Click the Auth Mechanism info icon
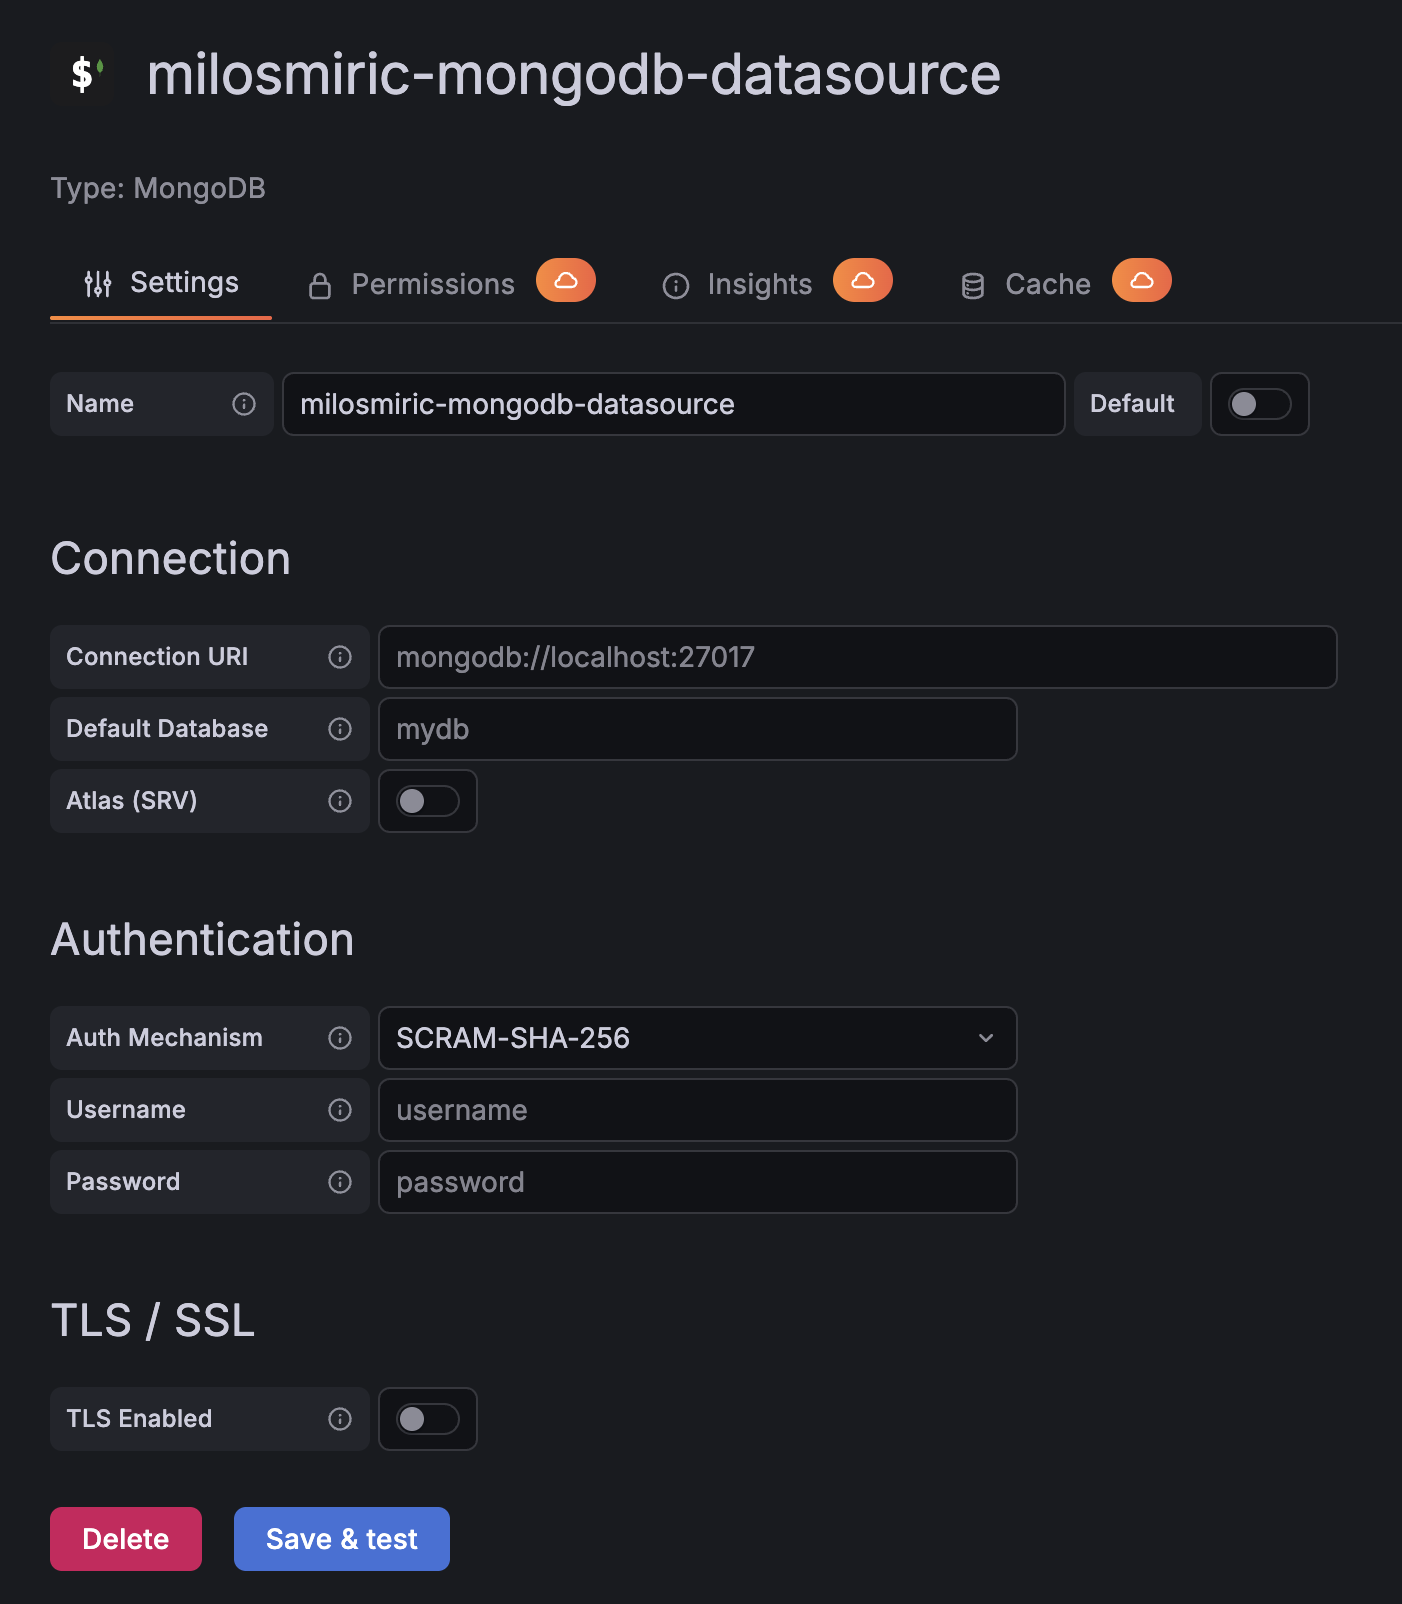 point(340,1038)
